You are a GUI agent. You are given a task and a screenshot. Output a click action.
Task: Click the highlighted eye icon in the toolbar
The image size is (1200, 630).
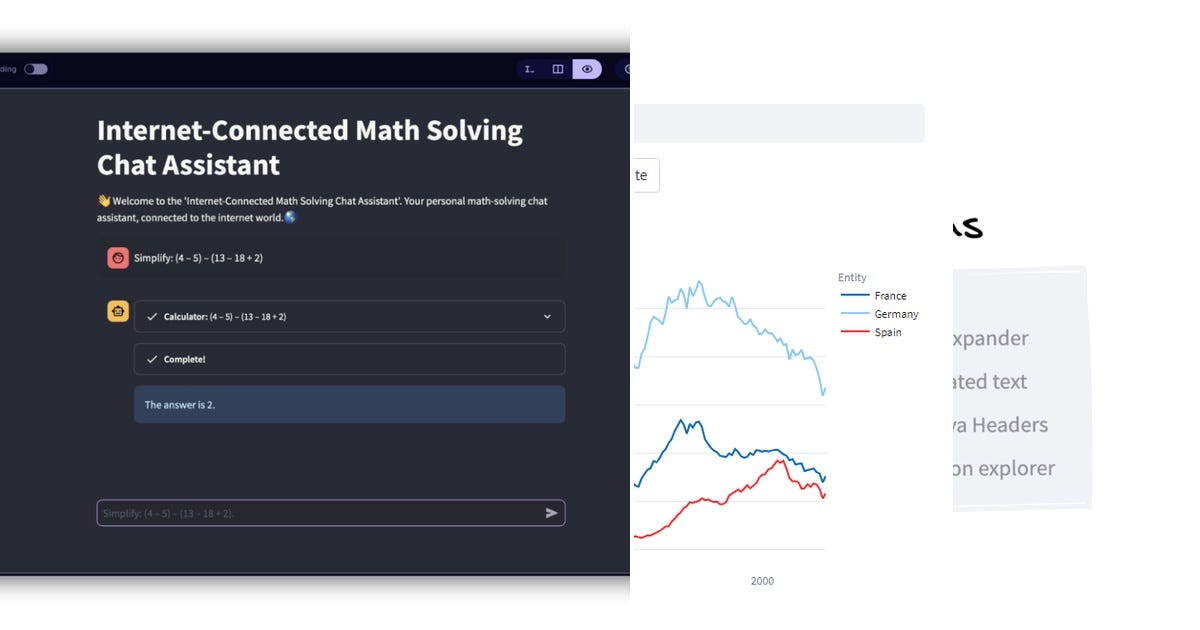[x=588, y=69]
